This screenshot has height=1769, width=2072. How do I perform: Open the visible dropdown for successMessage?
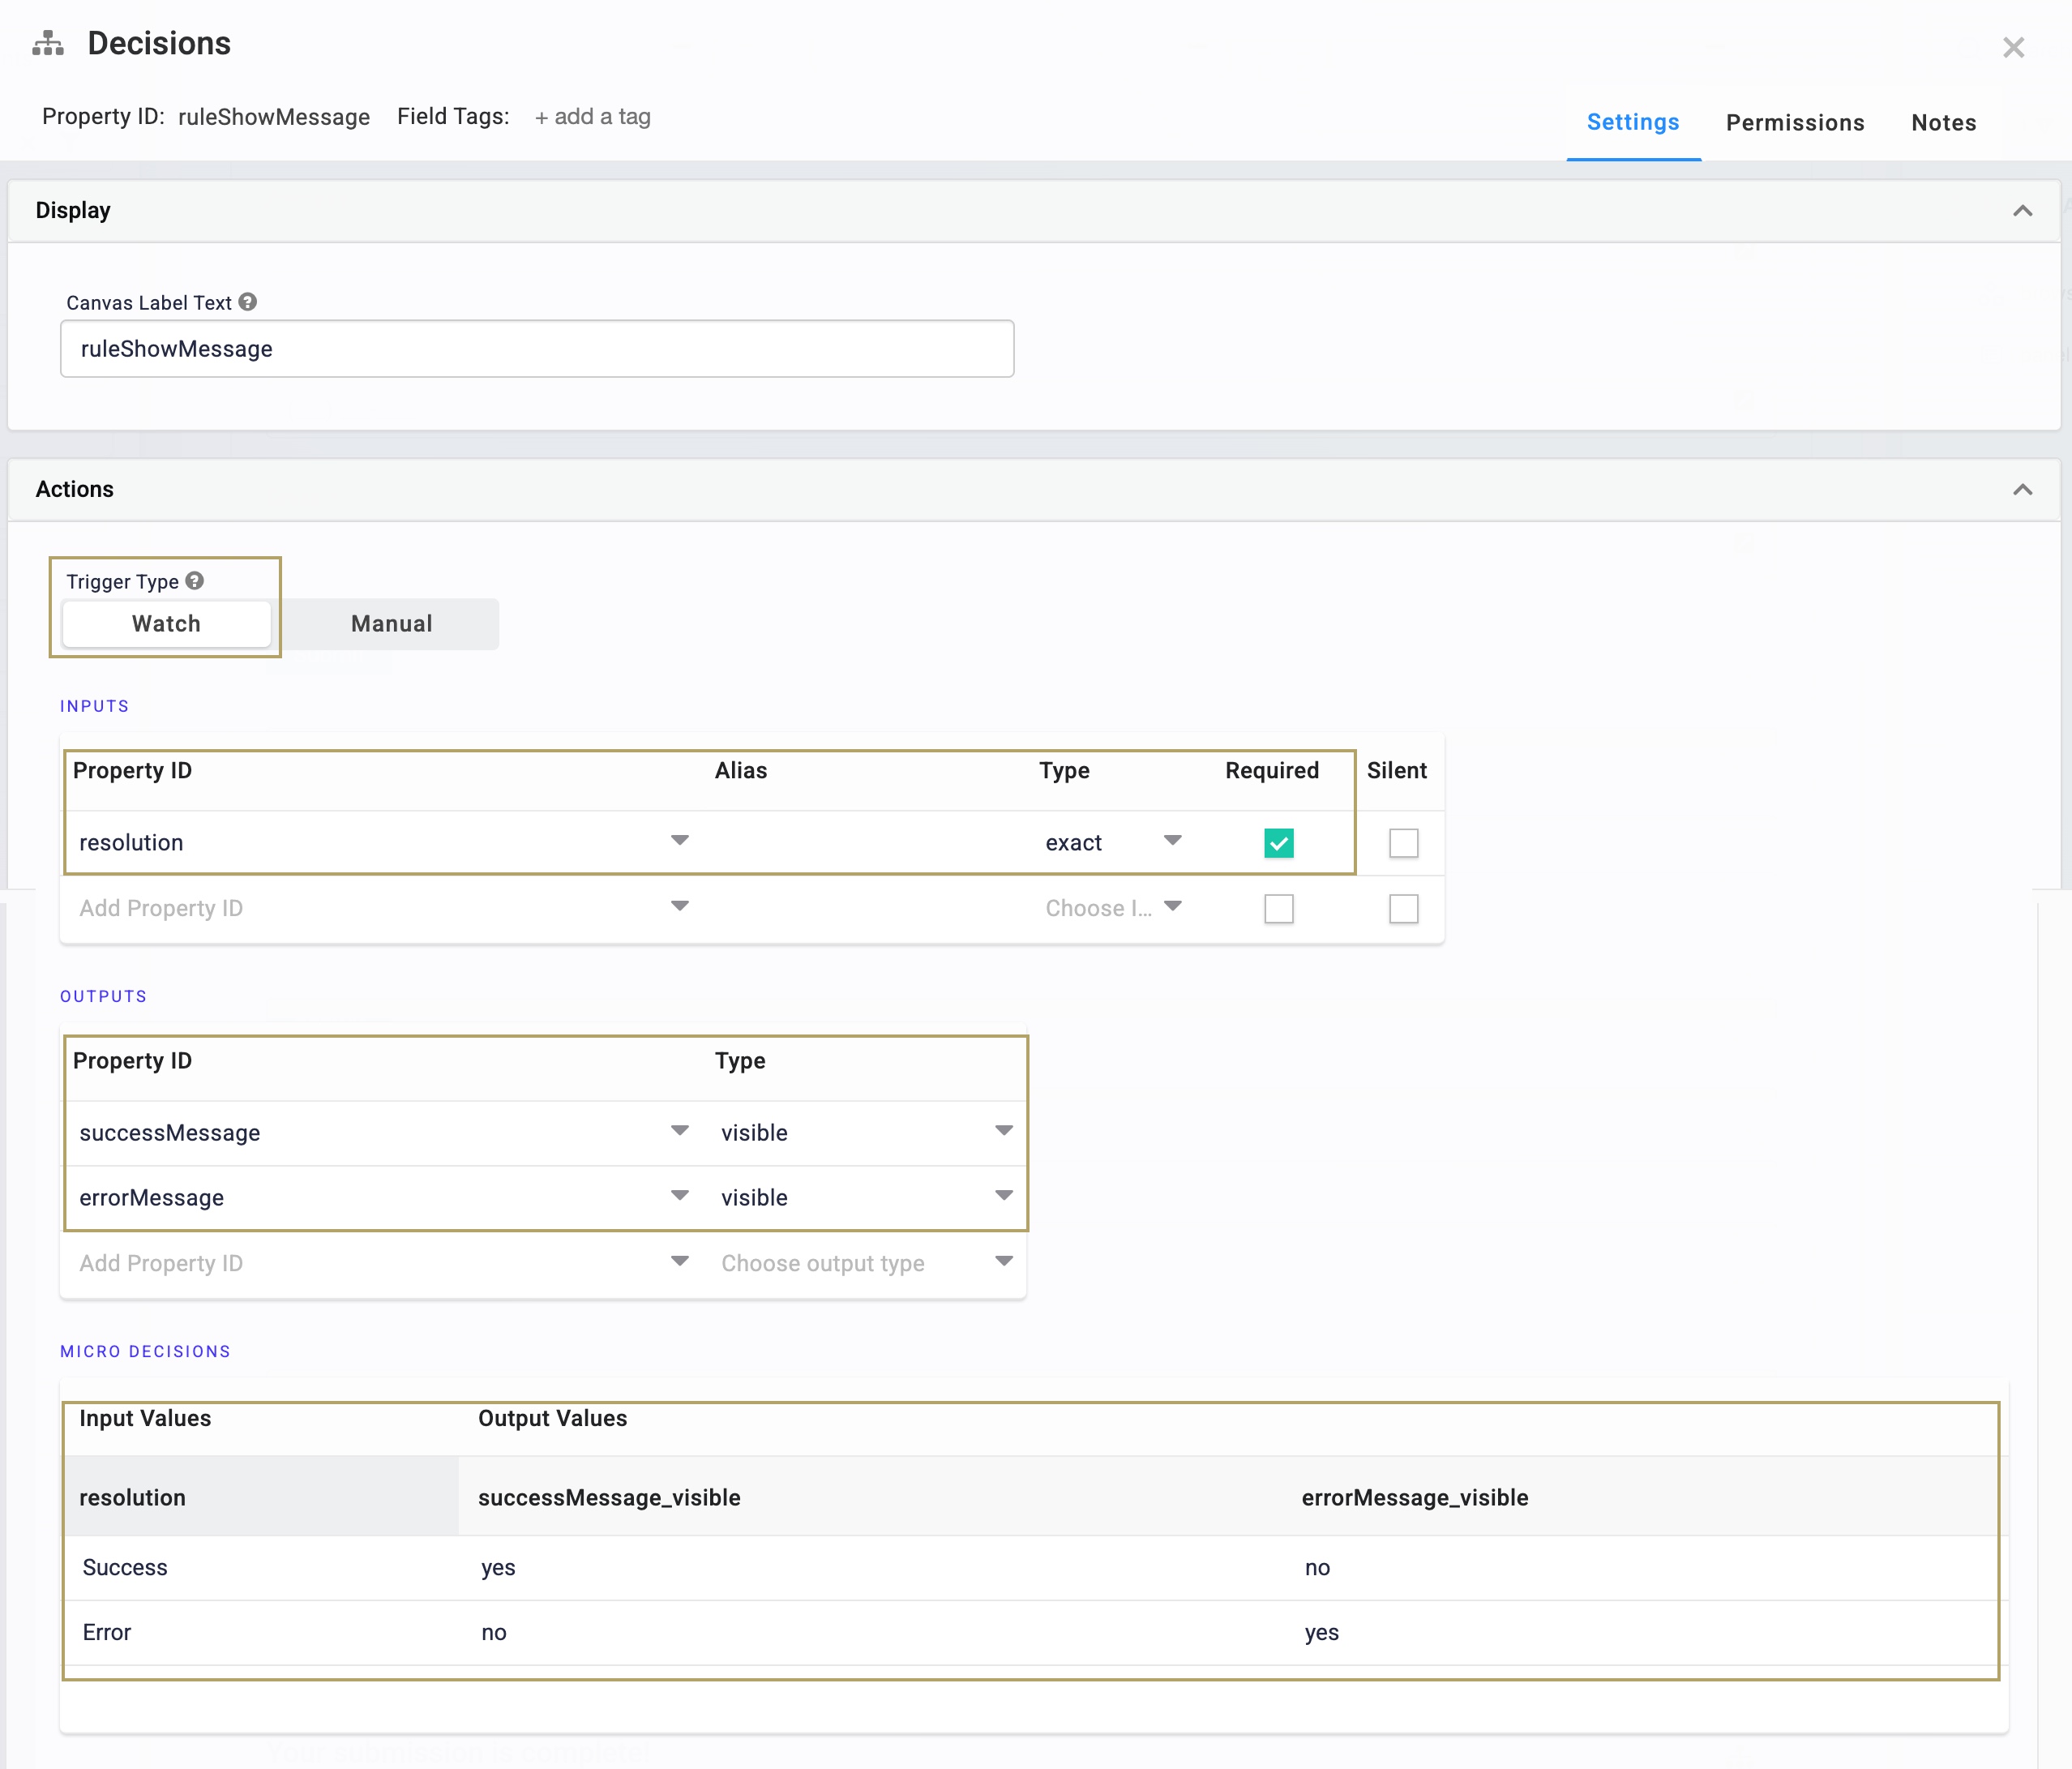[1004, 1131]
